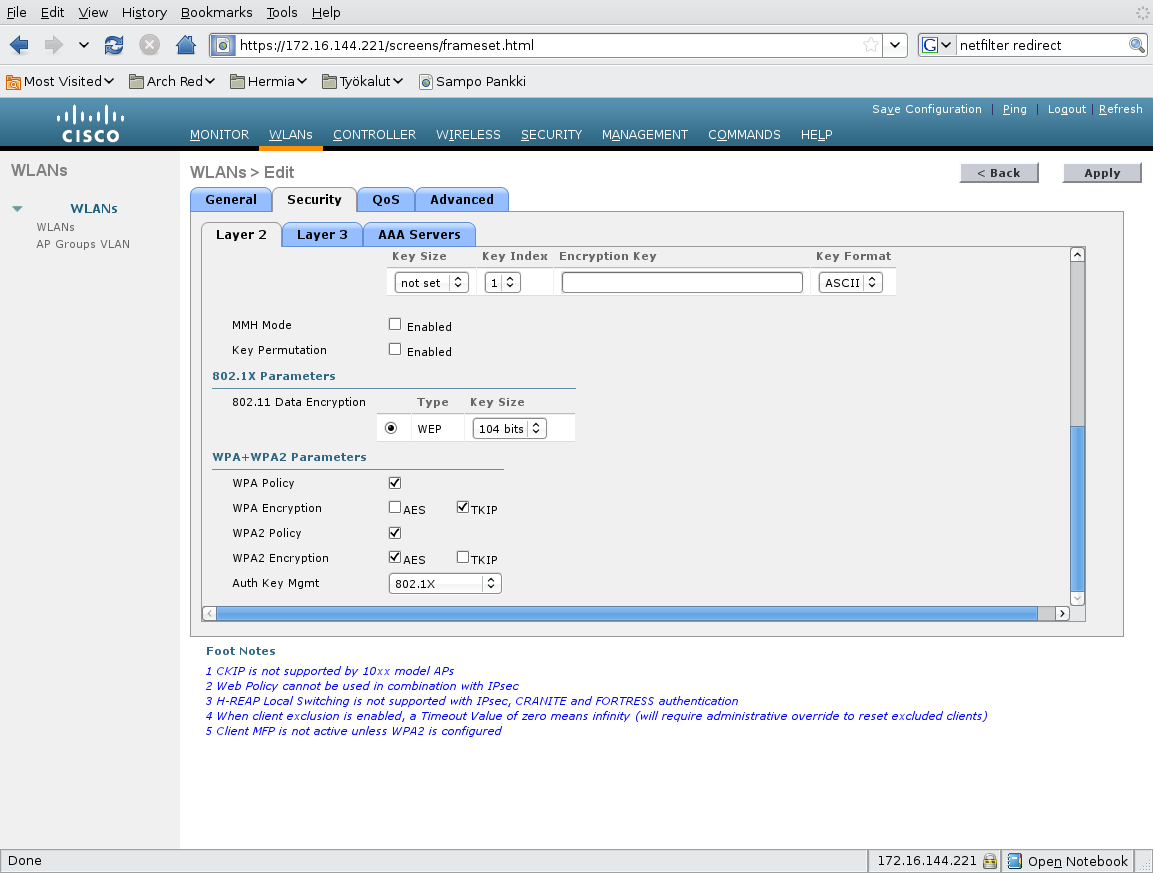Click the Save Configuration link

point(927,109)
